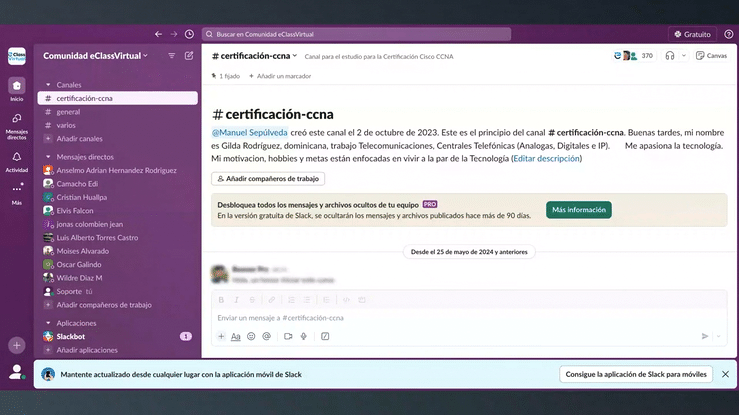This screenshot has width=739, height=415.
Task: Click the Editar descripción link
Action: coord(546,158)
